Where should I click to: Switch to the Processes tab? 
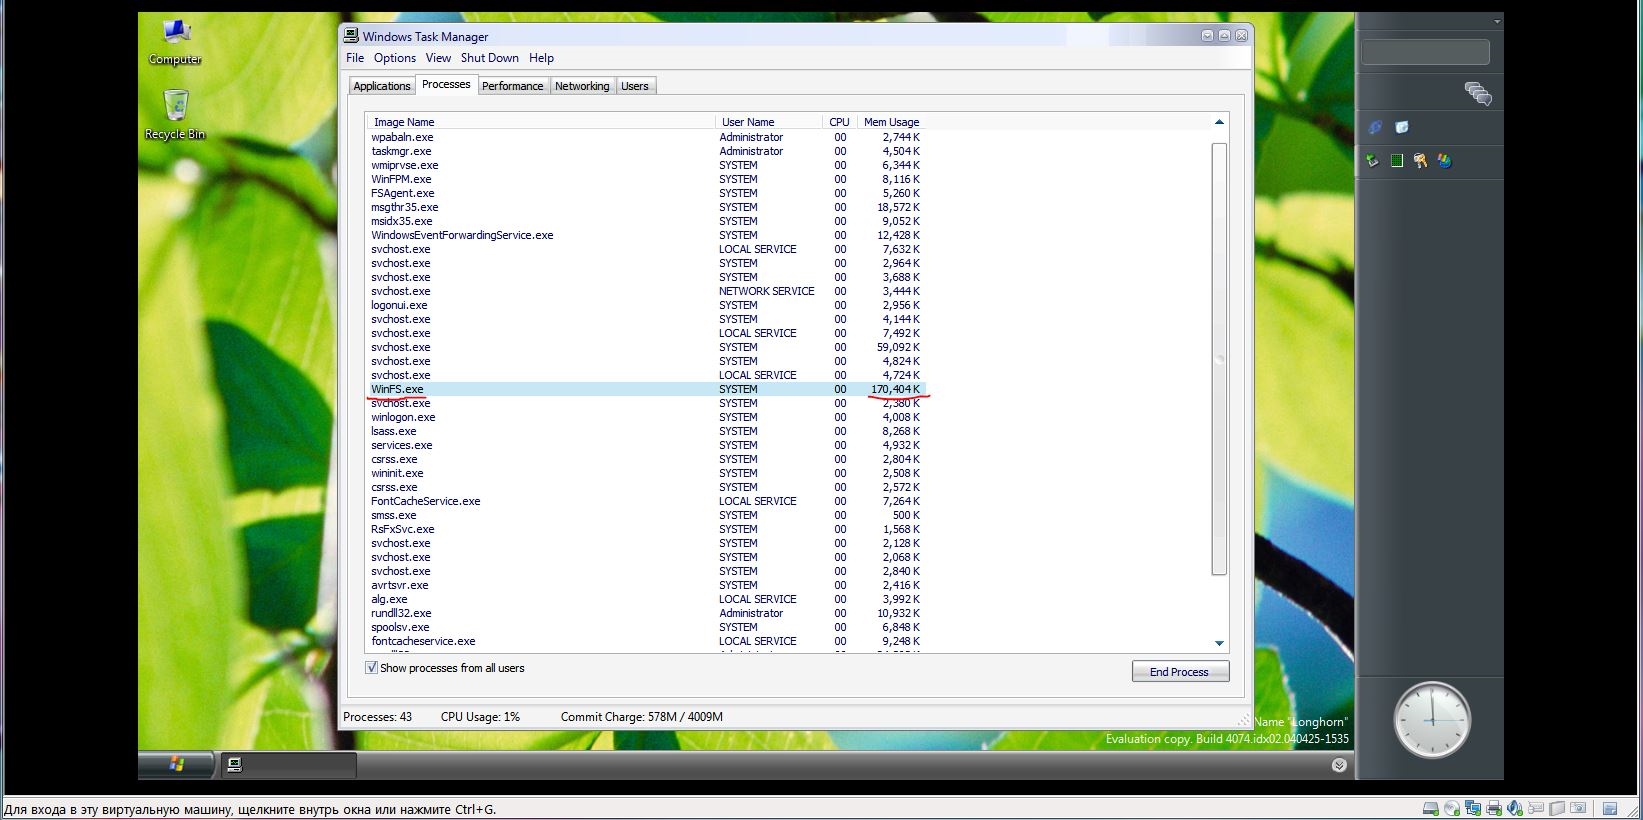[446, 84]
